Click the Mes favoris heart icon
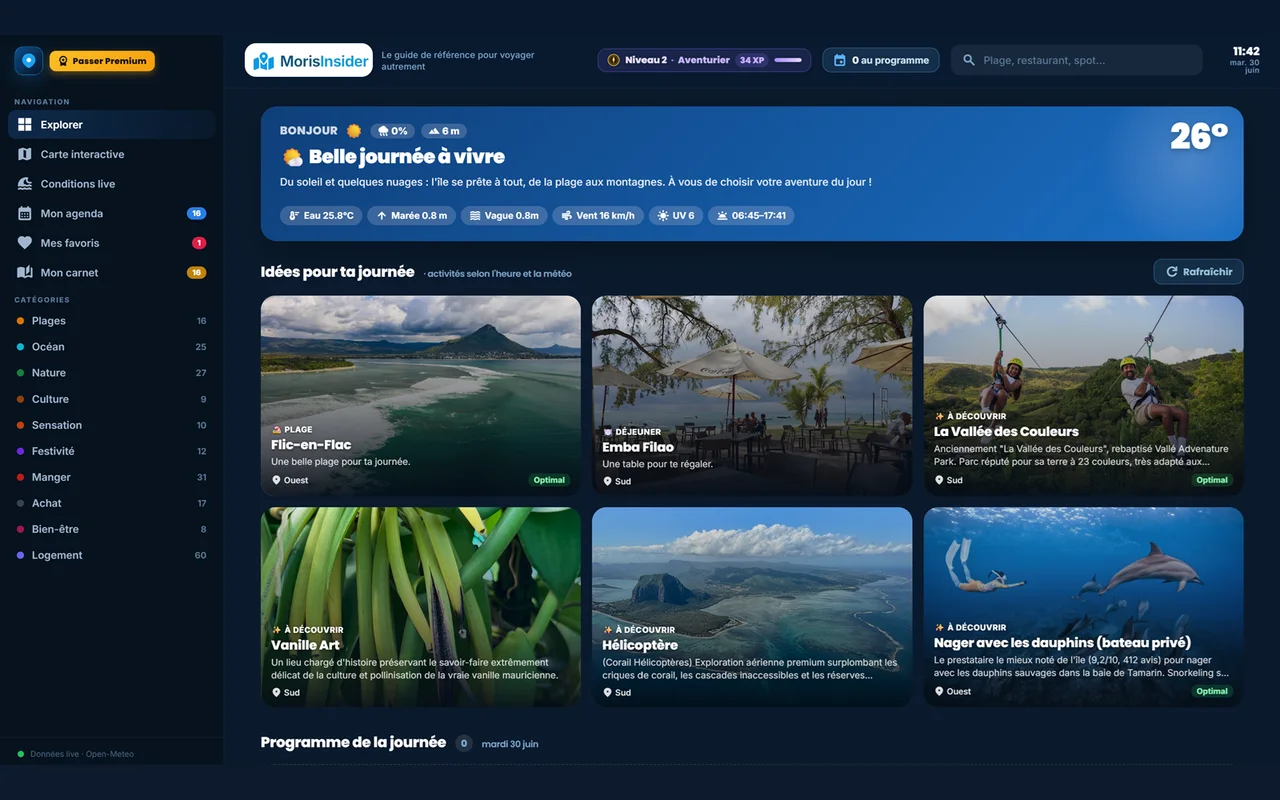This screenshot has height=800, width=1280. [25, 243]
